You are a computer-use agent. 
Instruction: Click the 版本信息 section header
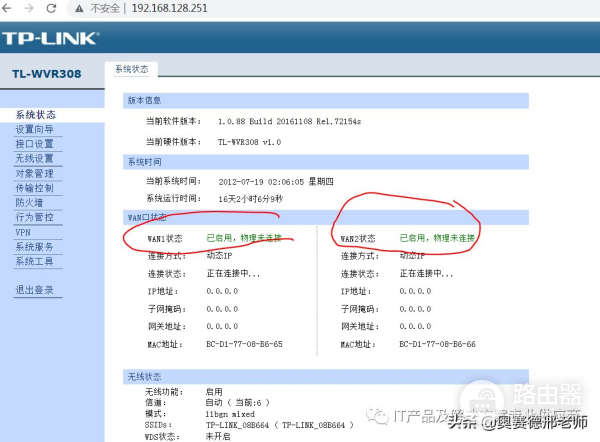326,101
